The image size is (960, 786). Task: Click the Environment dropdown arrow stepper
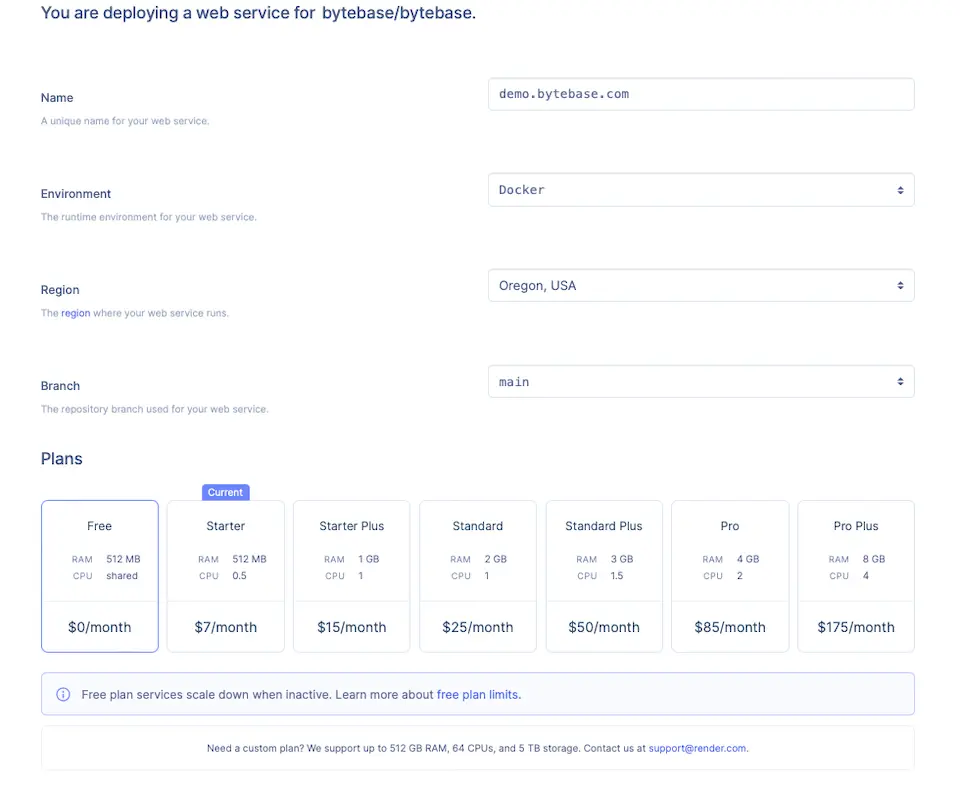click(x=900, y=190)
